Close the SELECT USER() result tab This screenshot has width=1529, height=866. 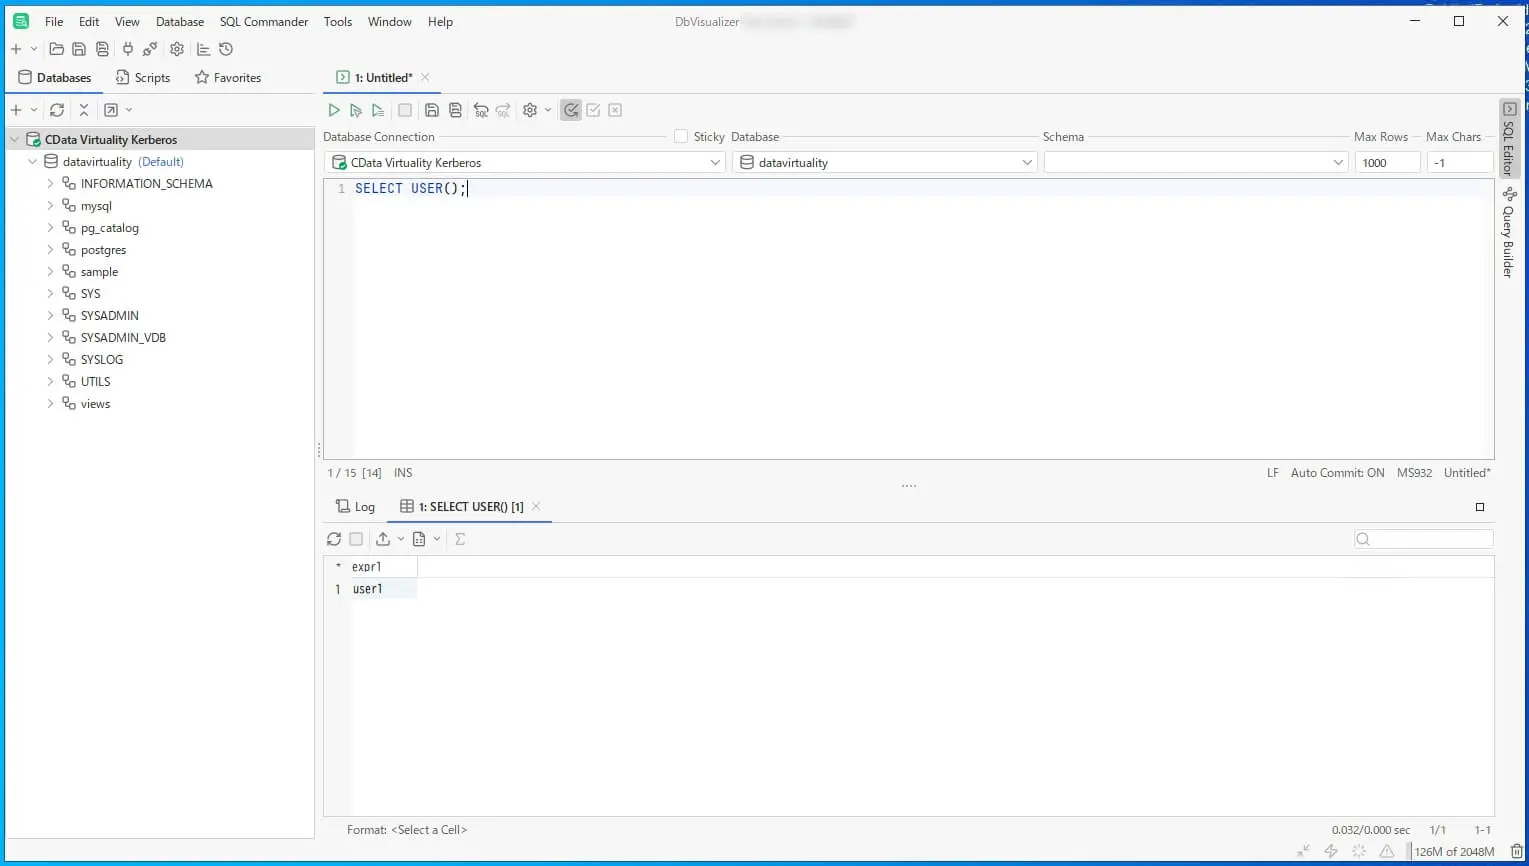point(536,506)
